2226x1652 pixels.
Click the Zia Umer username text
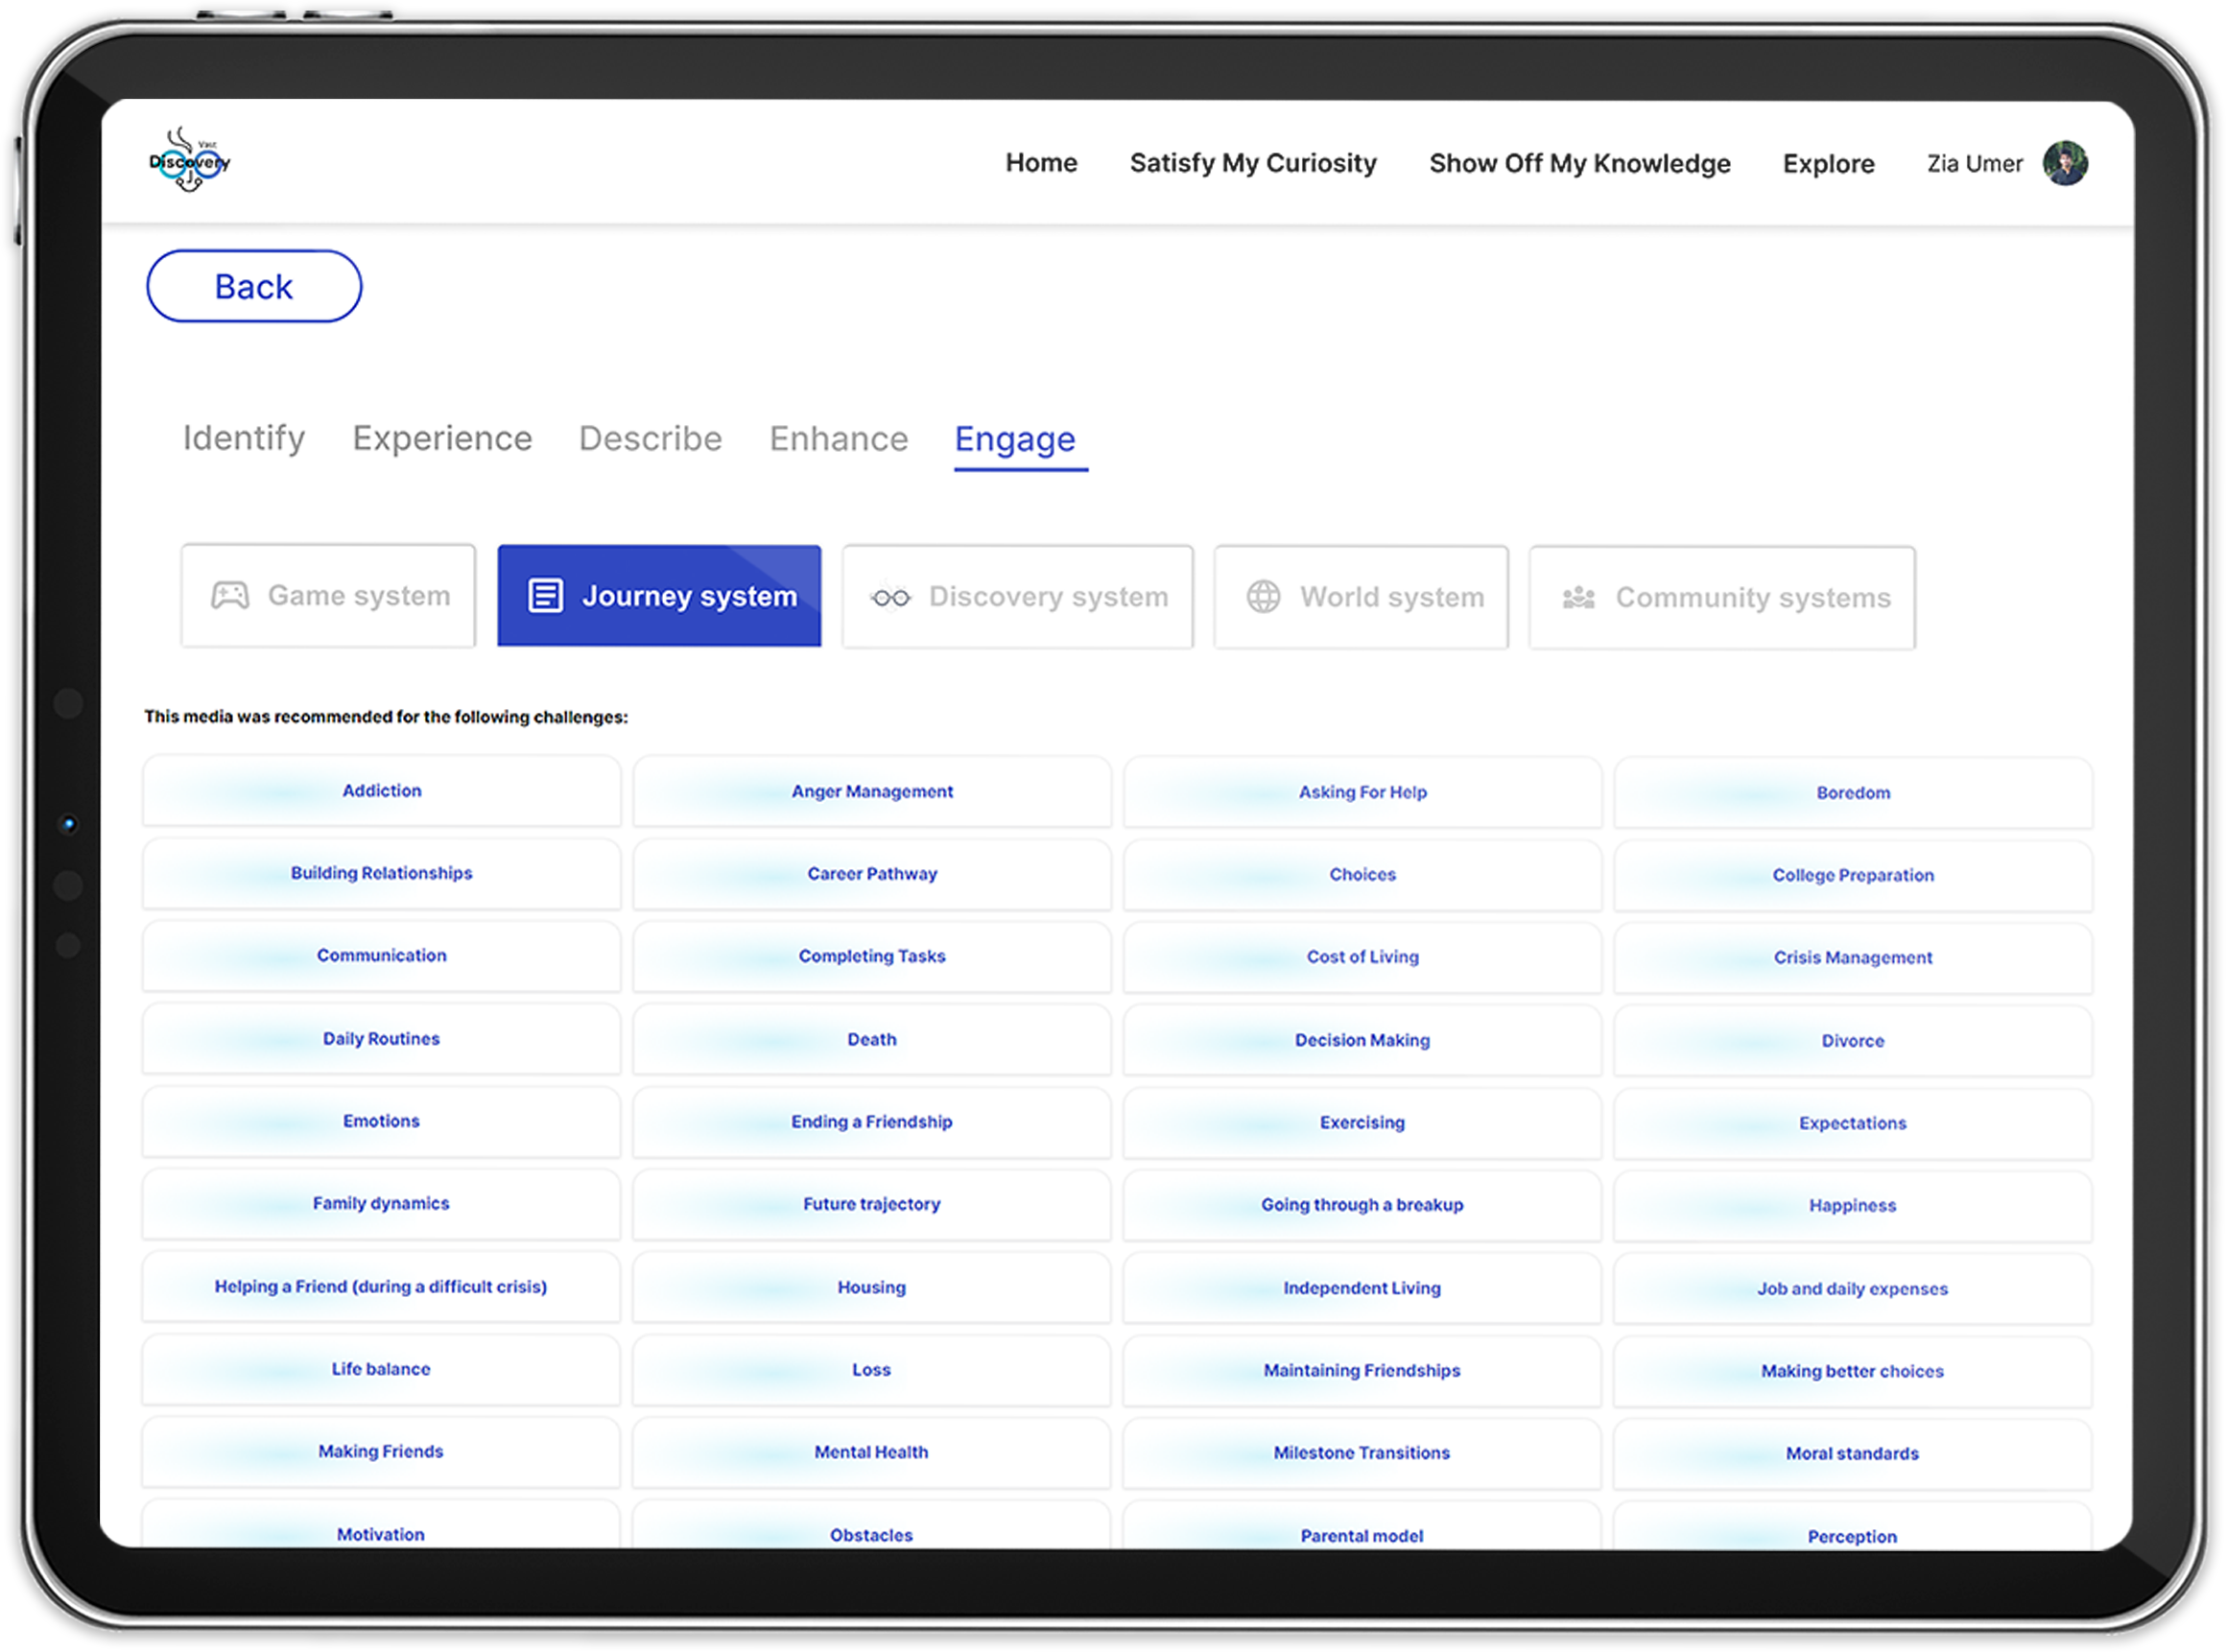pos(1974,163)
